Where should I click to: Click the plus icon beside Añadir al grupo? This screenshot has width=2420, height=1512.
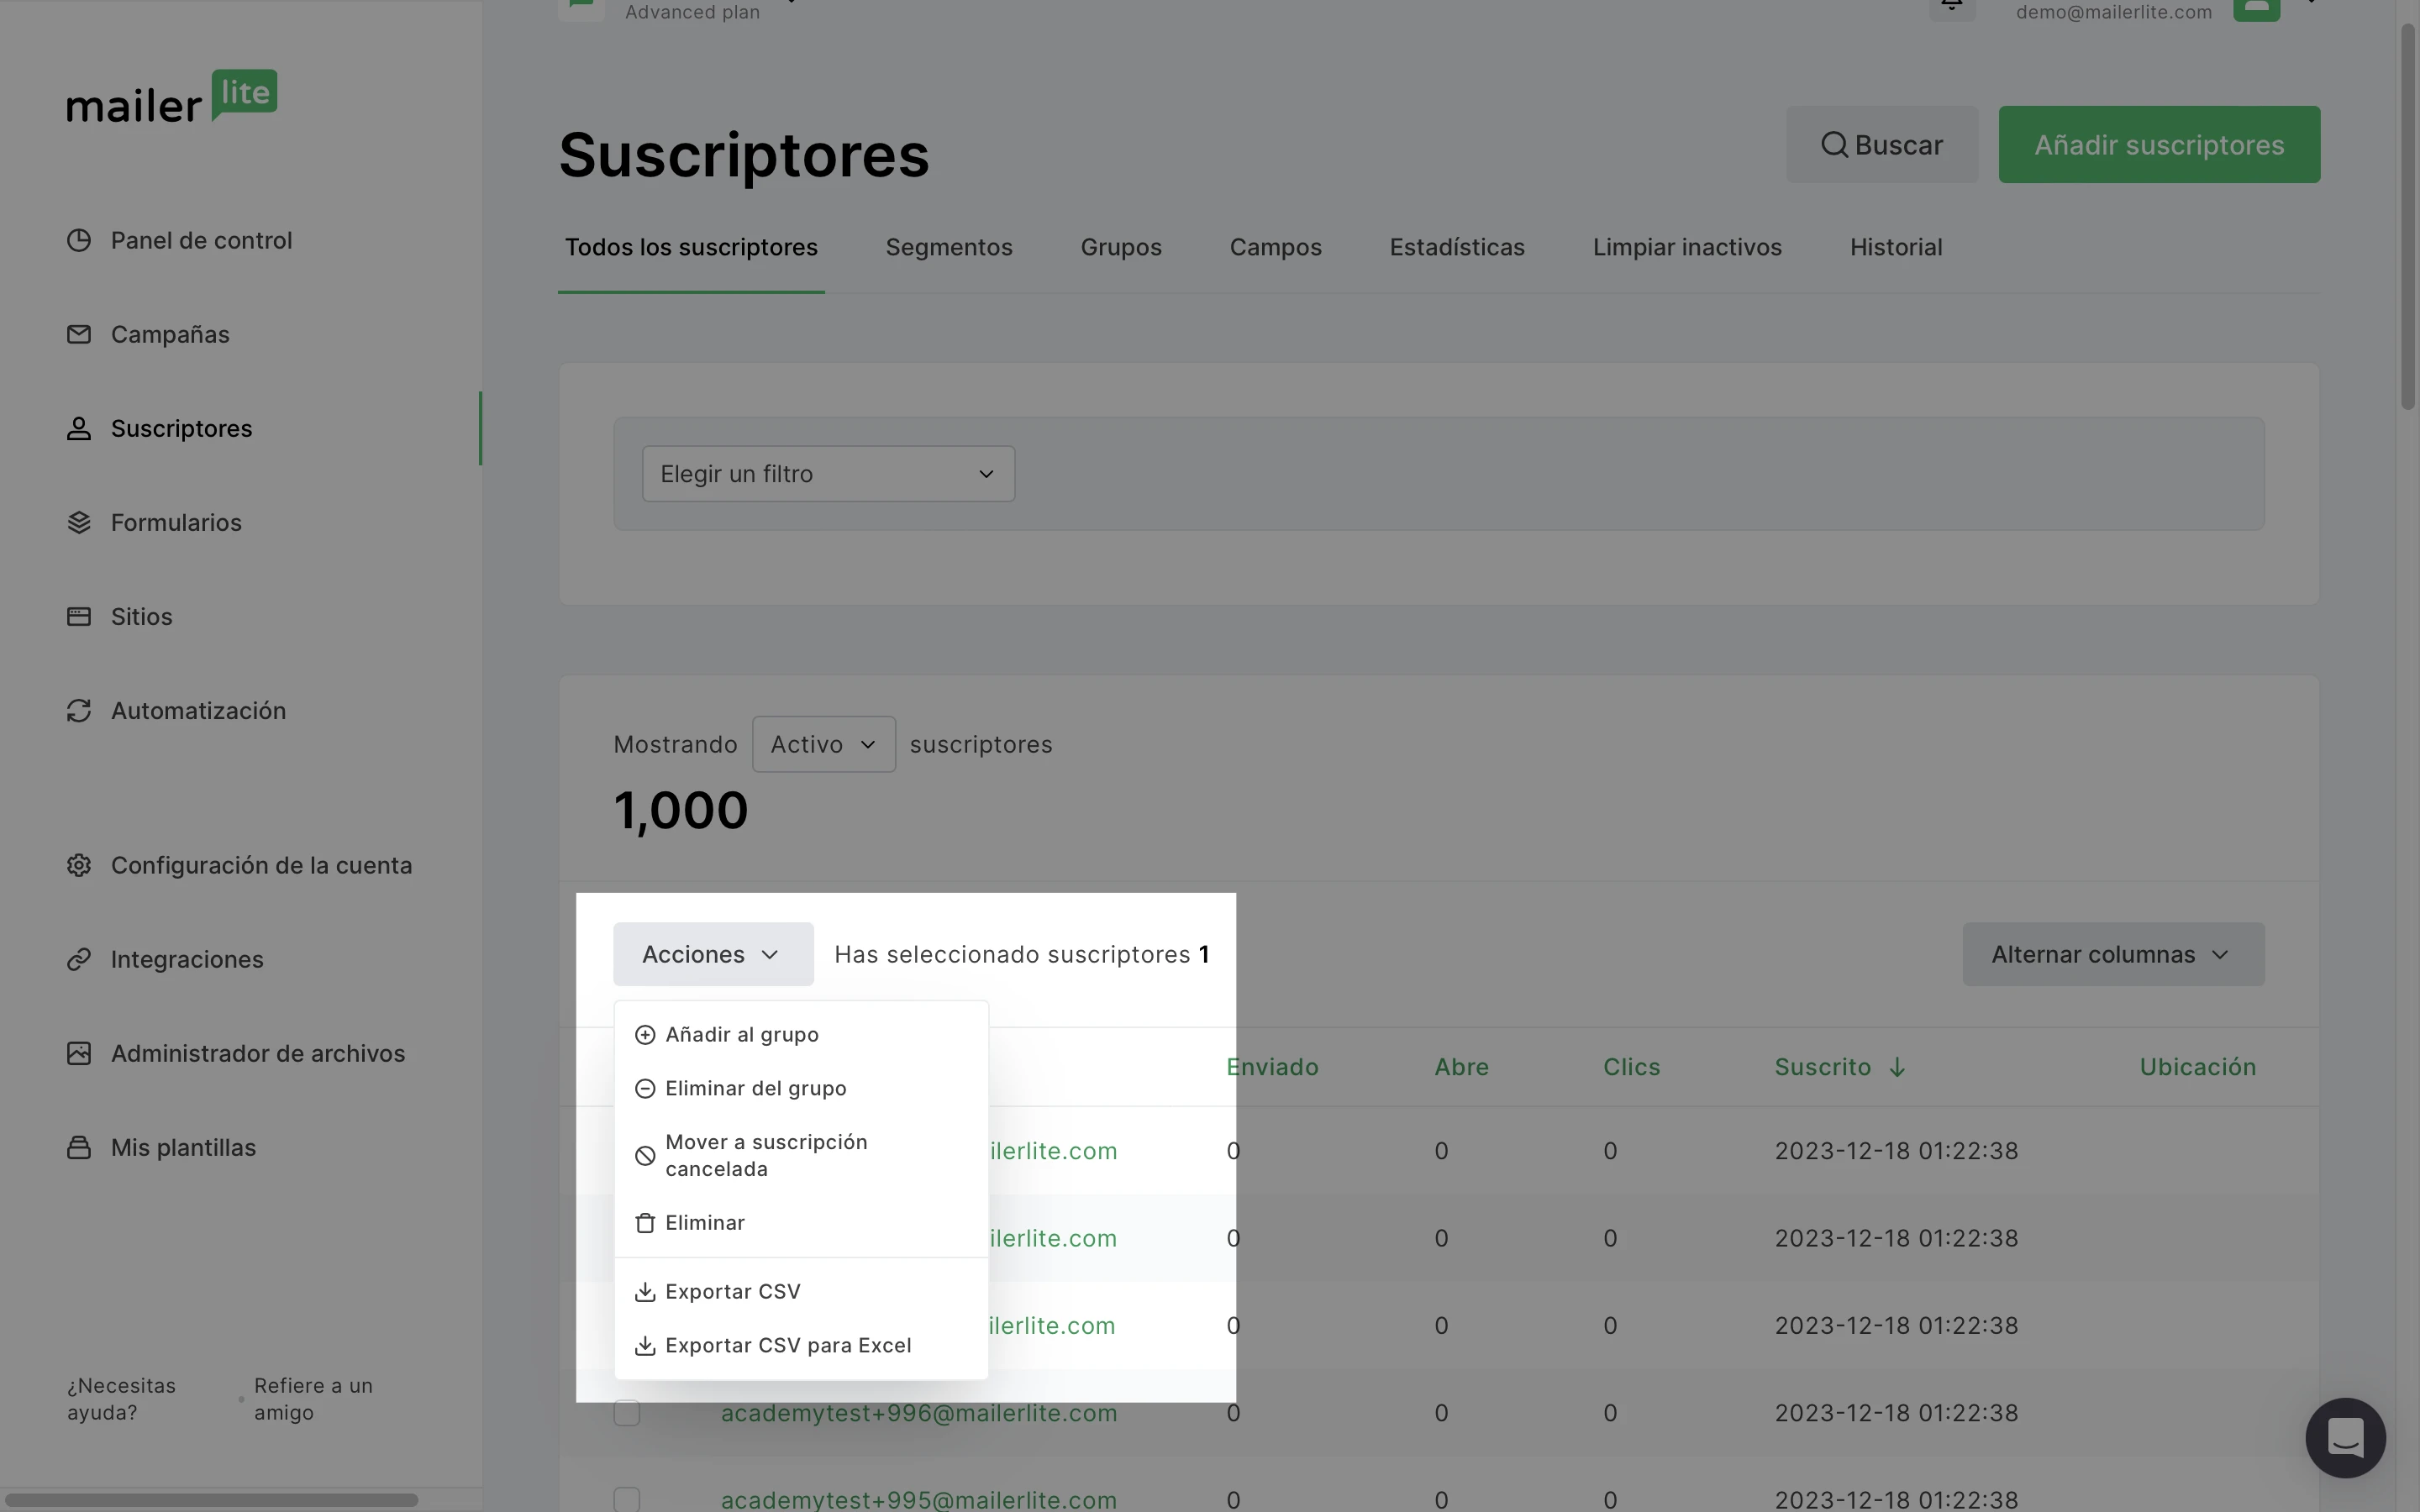tap(645, 1035)
